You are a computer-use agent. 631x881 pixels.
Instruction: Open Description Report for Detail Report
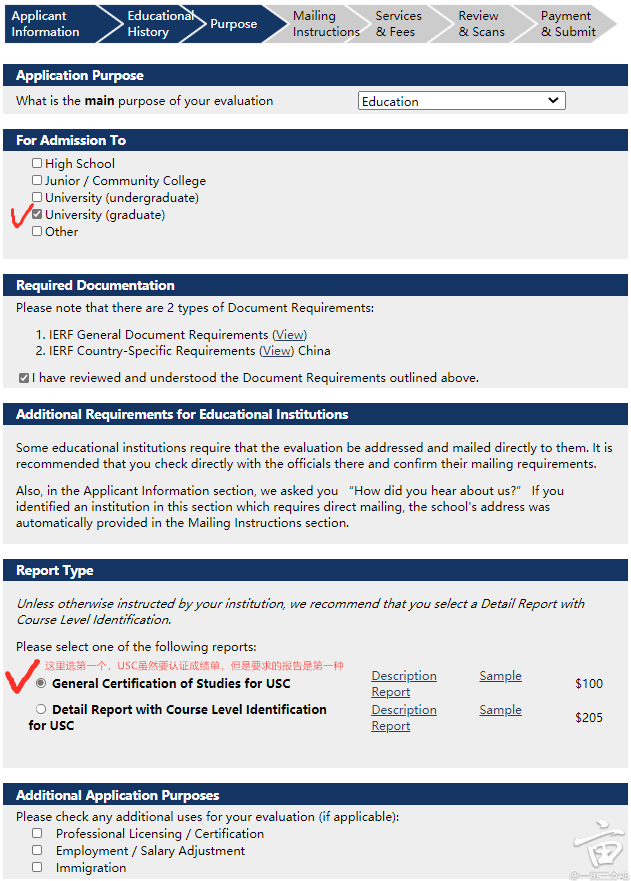[403, 718]
